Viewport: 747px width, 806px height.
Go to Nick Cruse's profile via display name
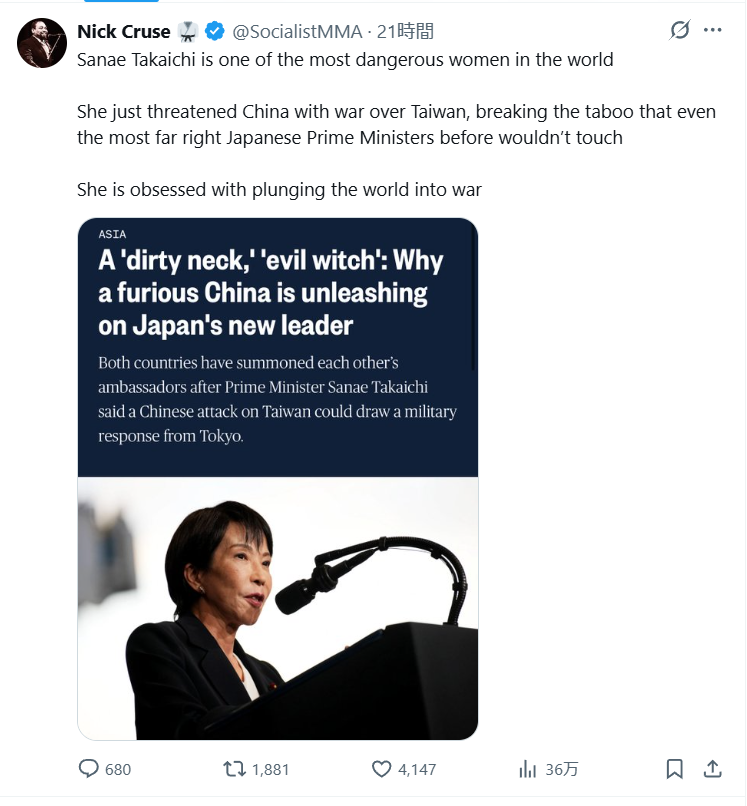coord(123,31)
